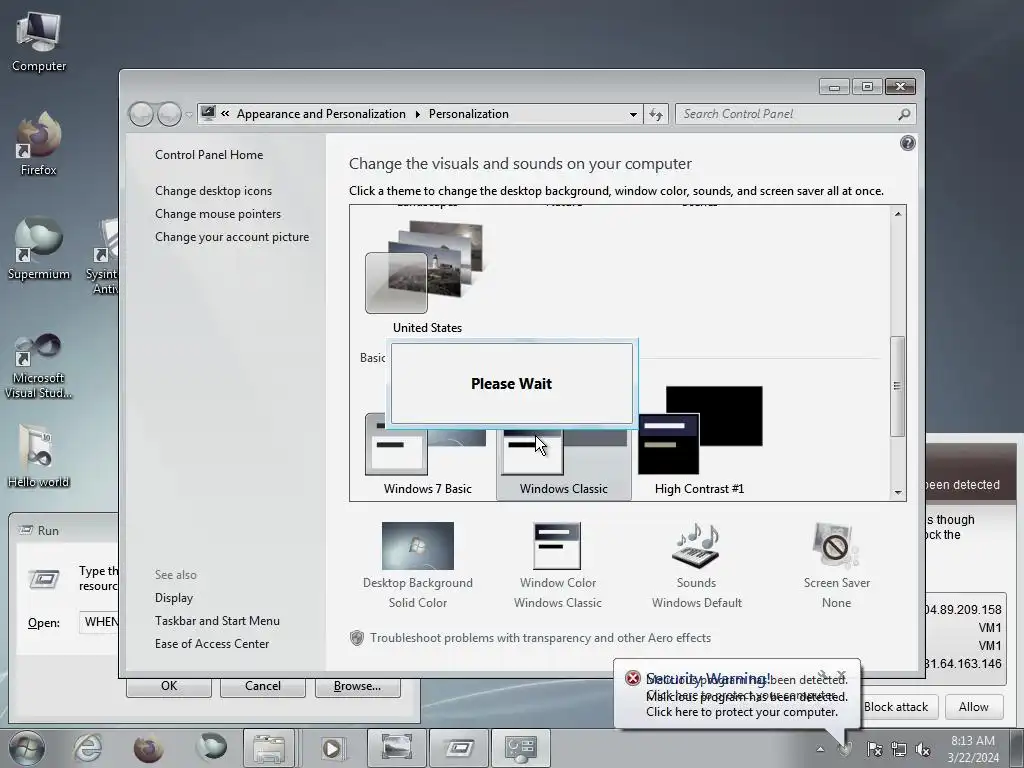Click the network tray icon
Image resolution: width=1024 pixels, height=768 pixels.
899,749
